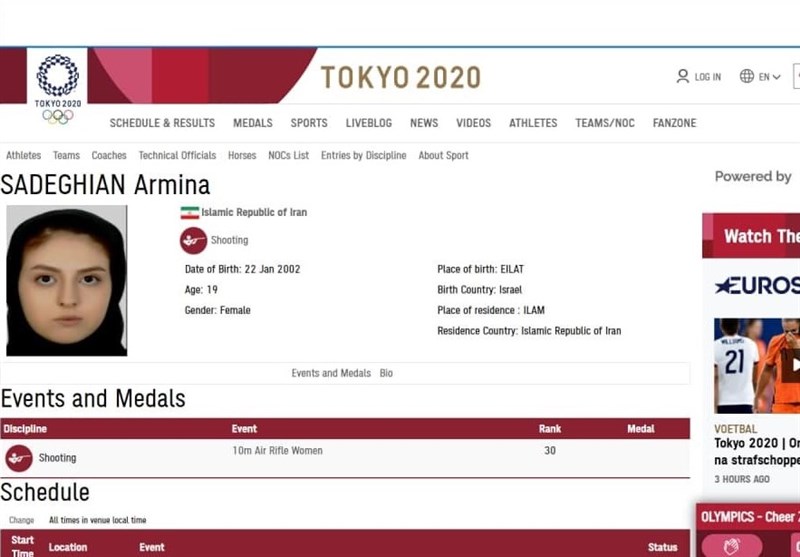The width and height of the screenshot is (800, 557).
Task: Select the Athletes sub-navigation link
Action: 23,155
